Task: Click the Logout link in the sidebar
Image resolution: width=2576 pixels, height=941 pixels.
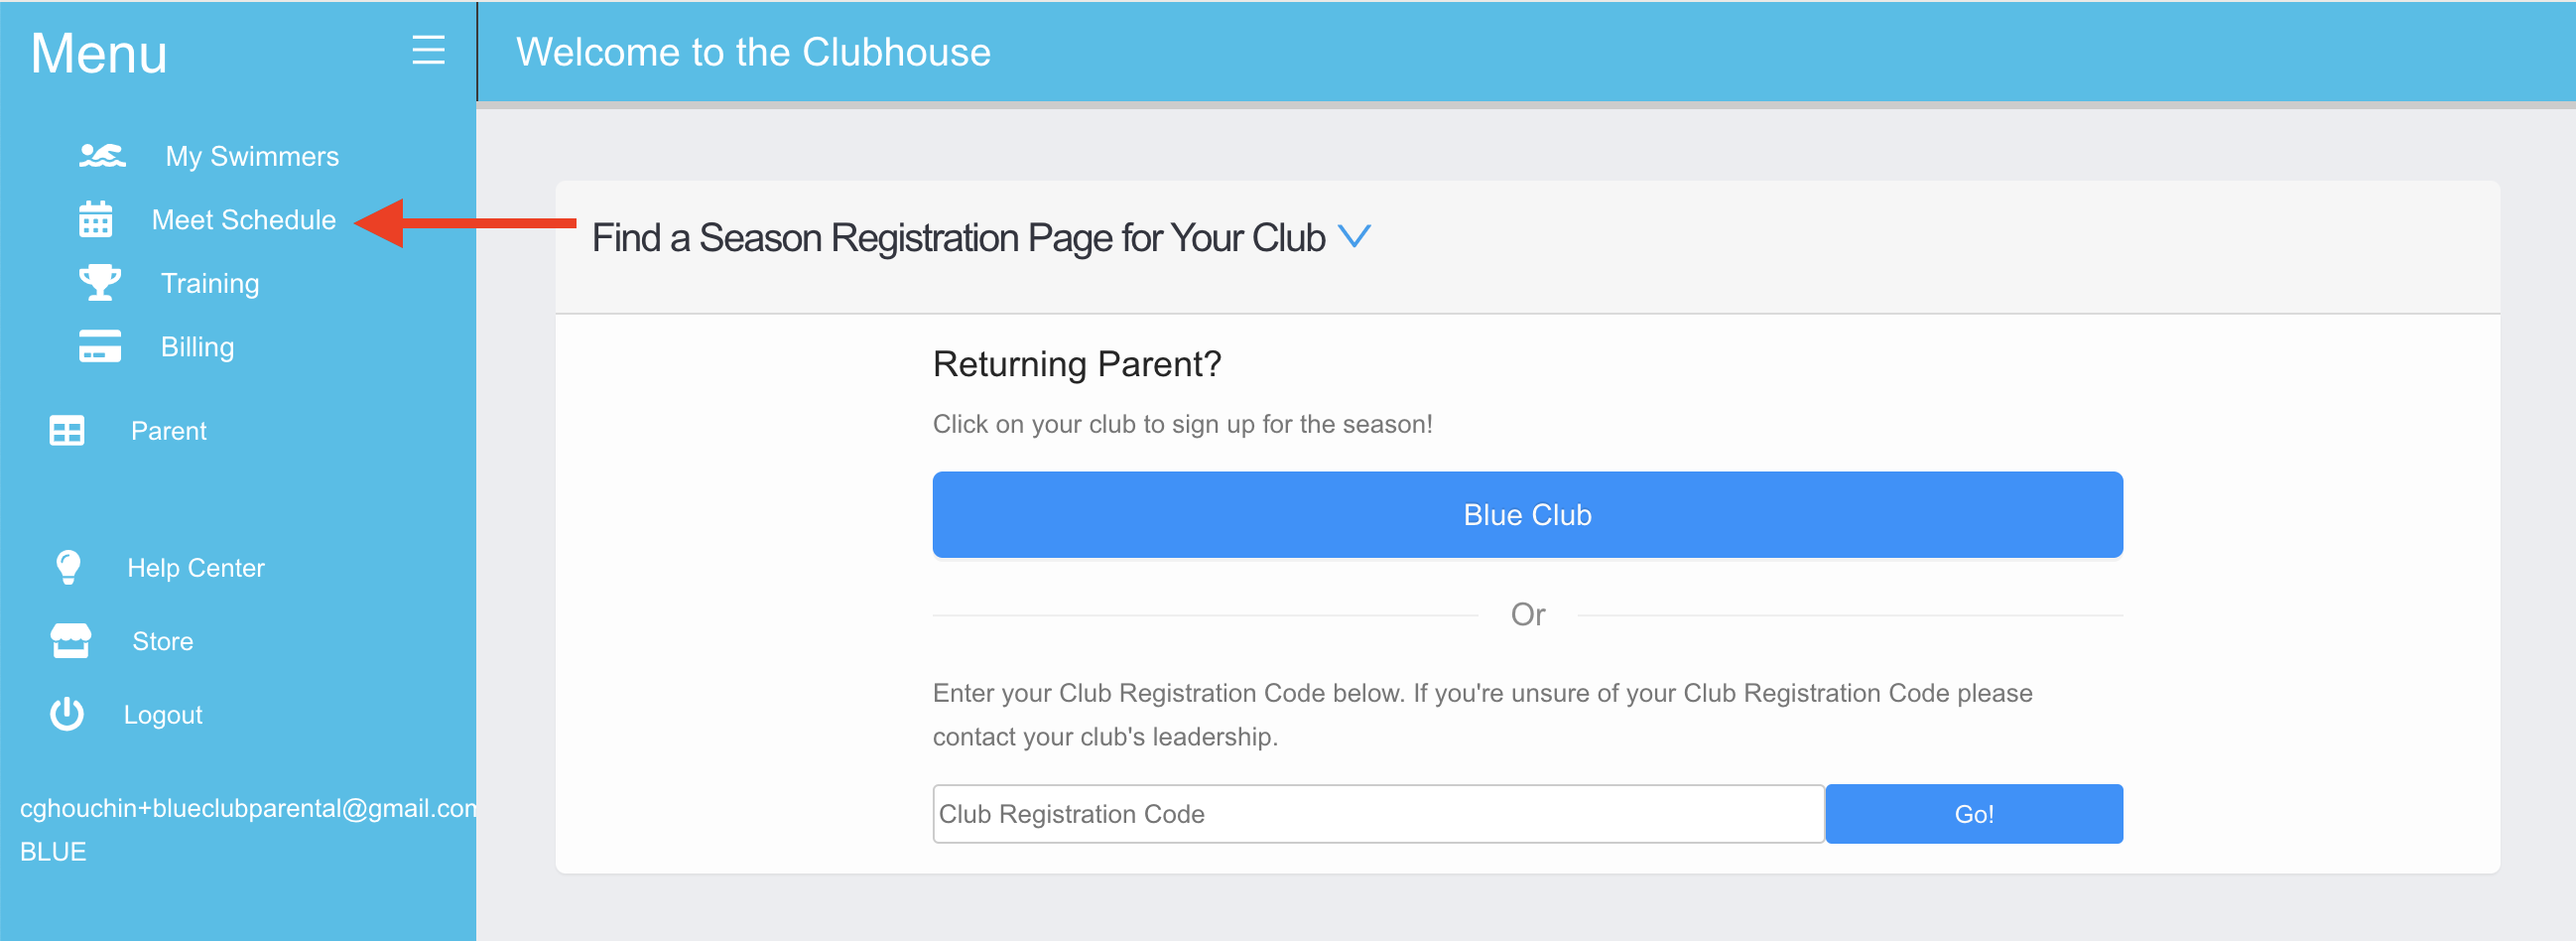Action: [163, 715]
